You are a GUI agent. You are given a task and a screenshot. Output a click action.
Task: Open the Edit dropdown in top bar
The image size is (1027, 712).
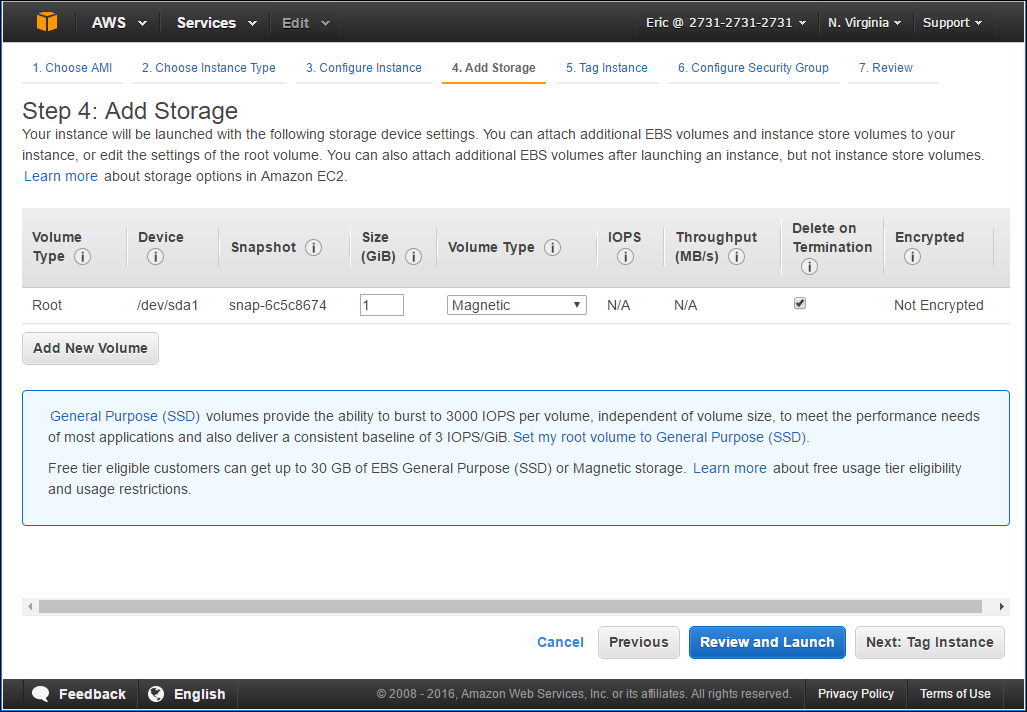[305, 23]
